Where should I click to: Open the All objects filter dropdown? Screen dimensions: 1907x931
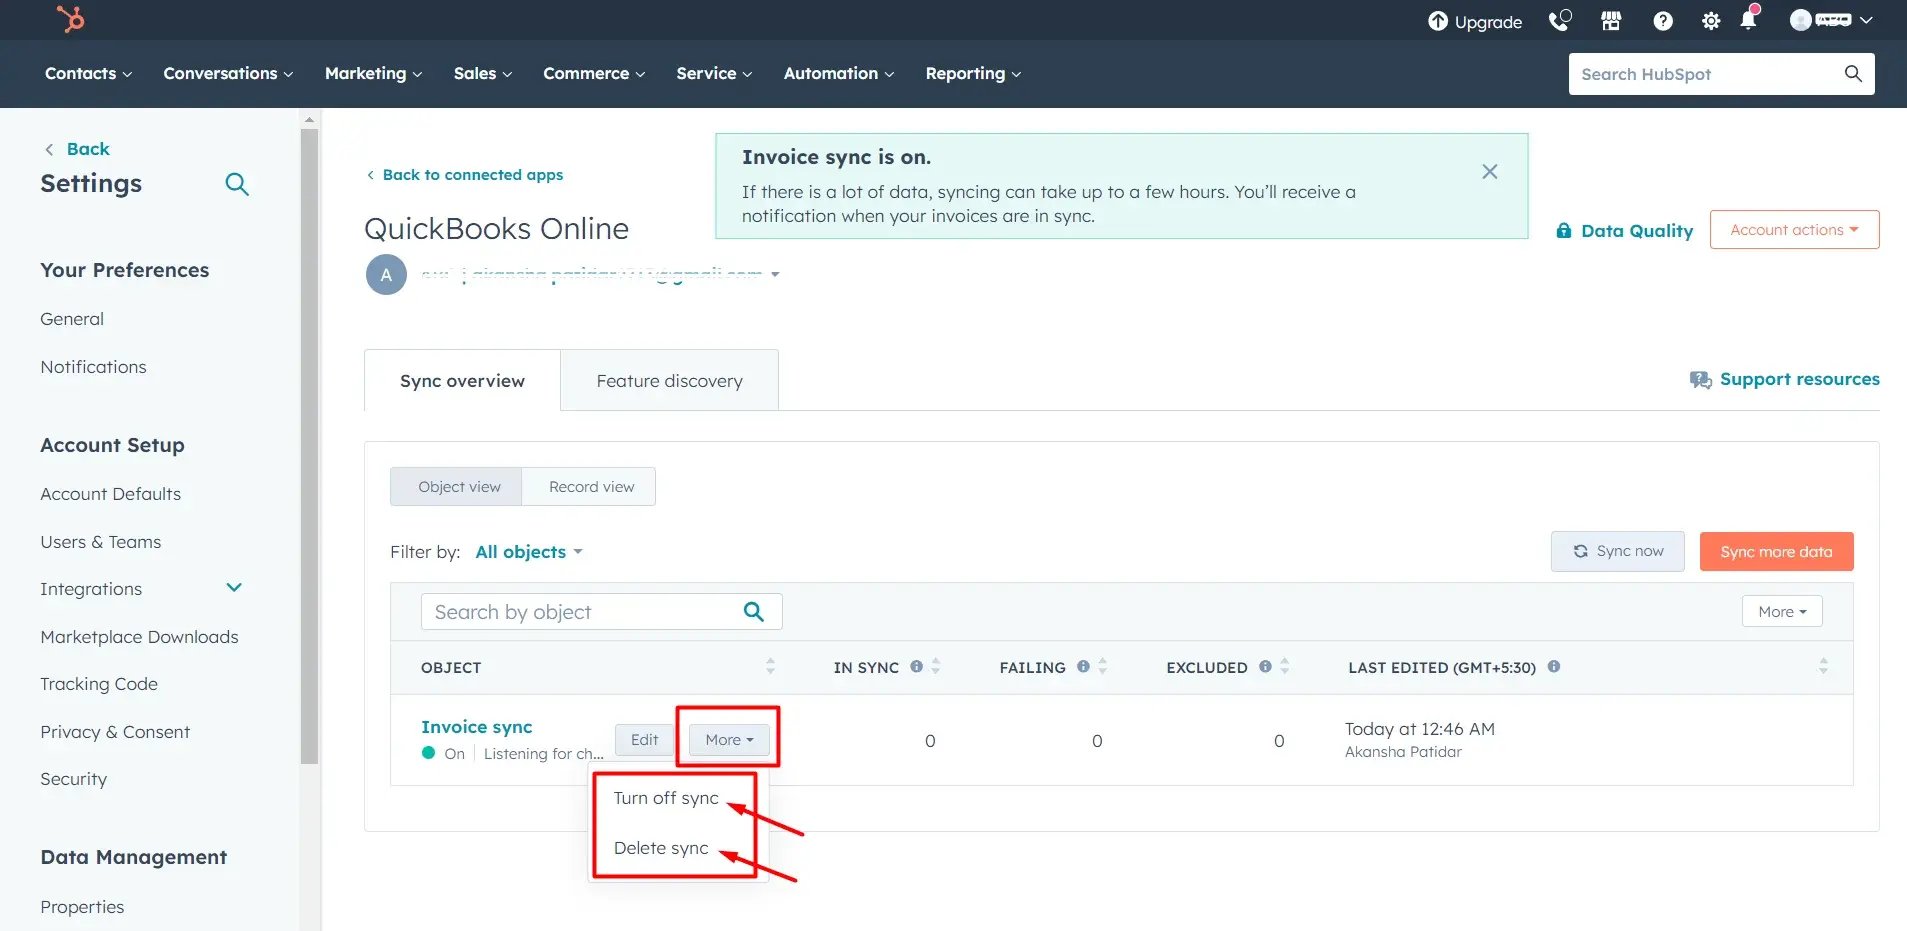[x=529, y=552]
